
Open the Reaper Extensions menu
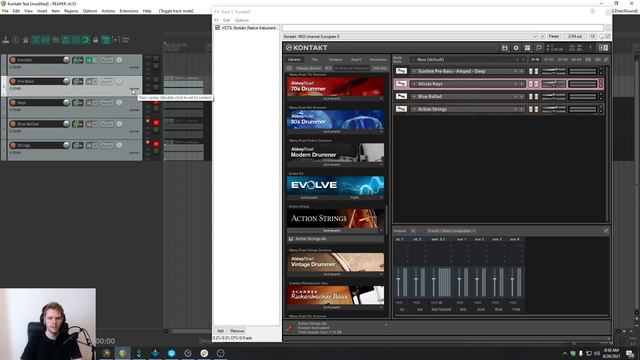129,11
